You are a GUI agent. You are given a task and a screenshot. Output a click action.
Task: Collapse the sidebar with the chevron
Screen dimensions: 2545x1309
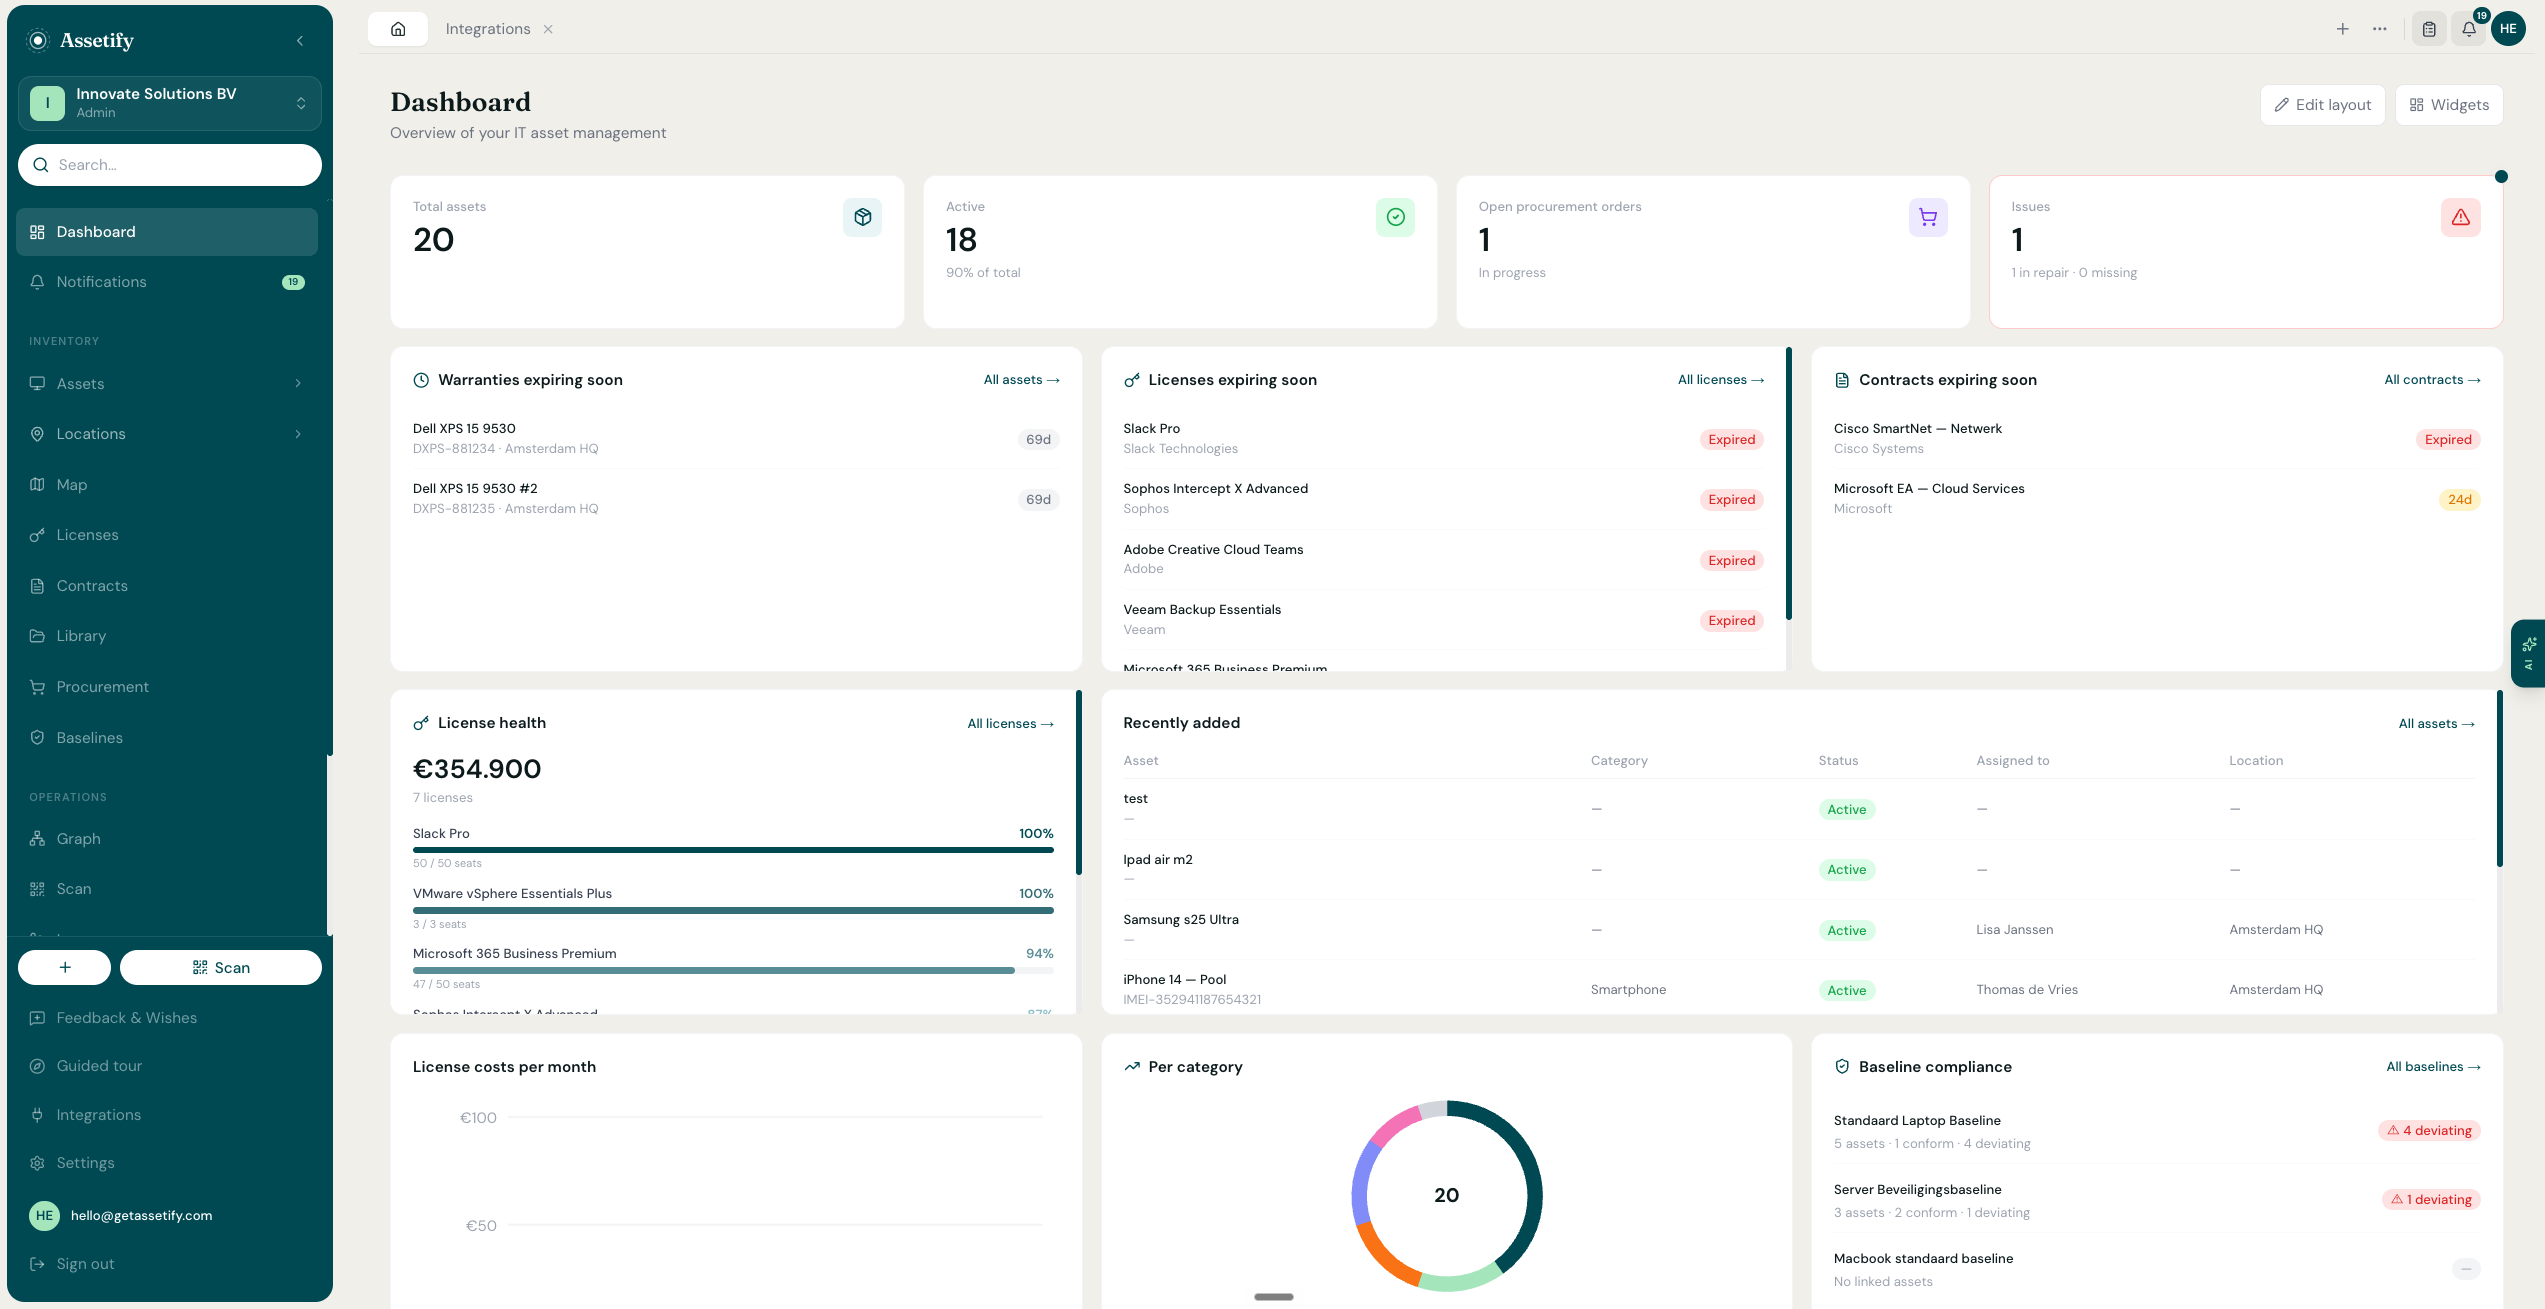click(300, 41)
